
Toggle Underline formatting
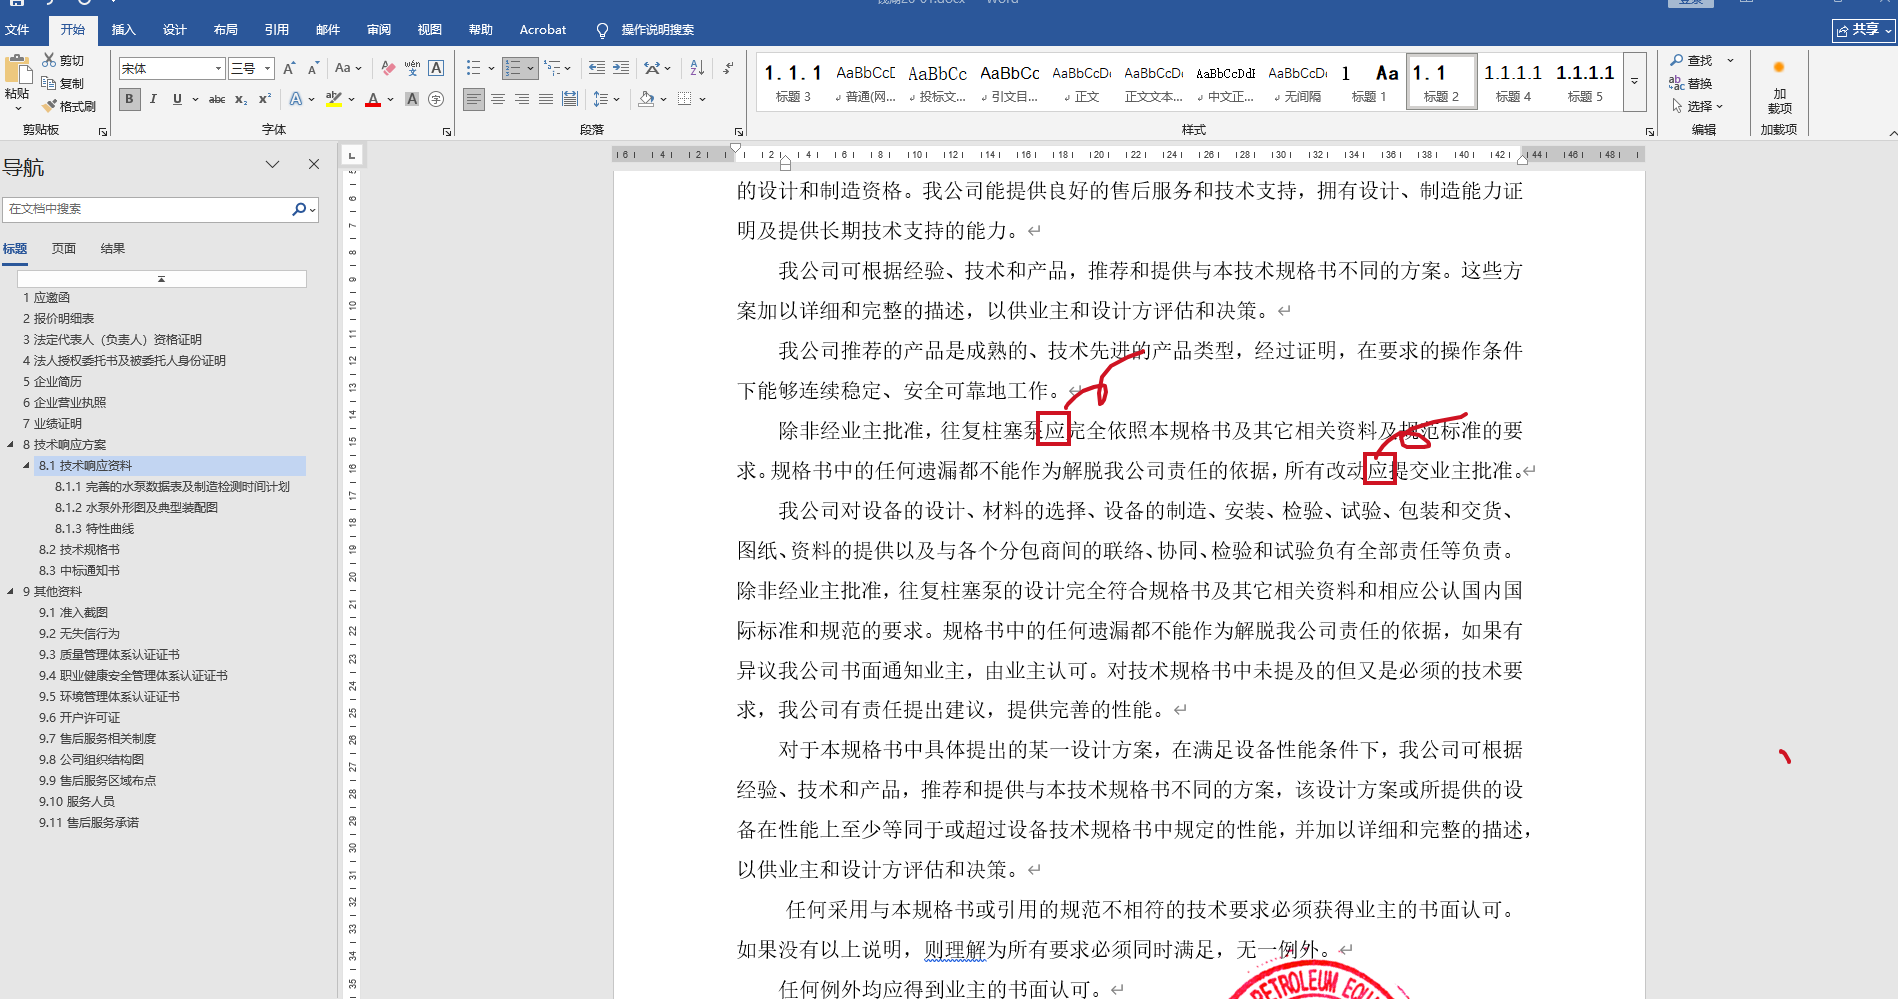click(177, 99)
